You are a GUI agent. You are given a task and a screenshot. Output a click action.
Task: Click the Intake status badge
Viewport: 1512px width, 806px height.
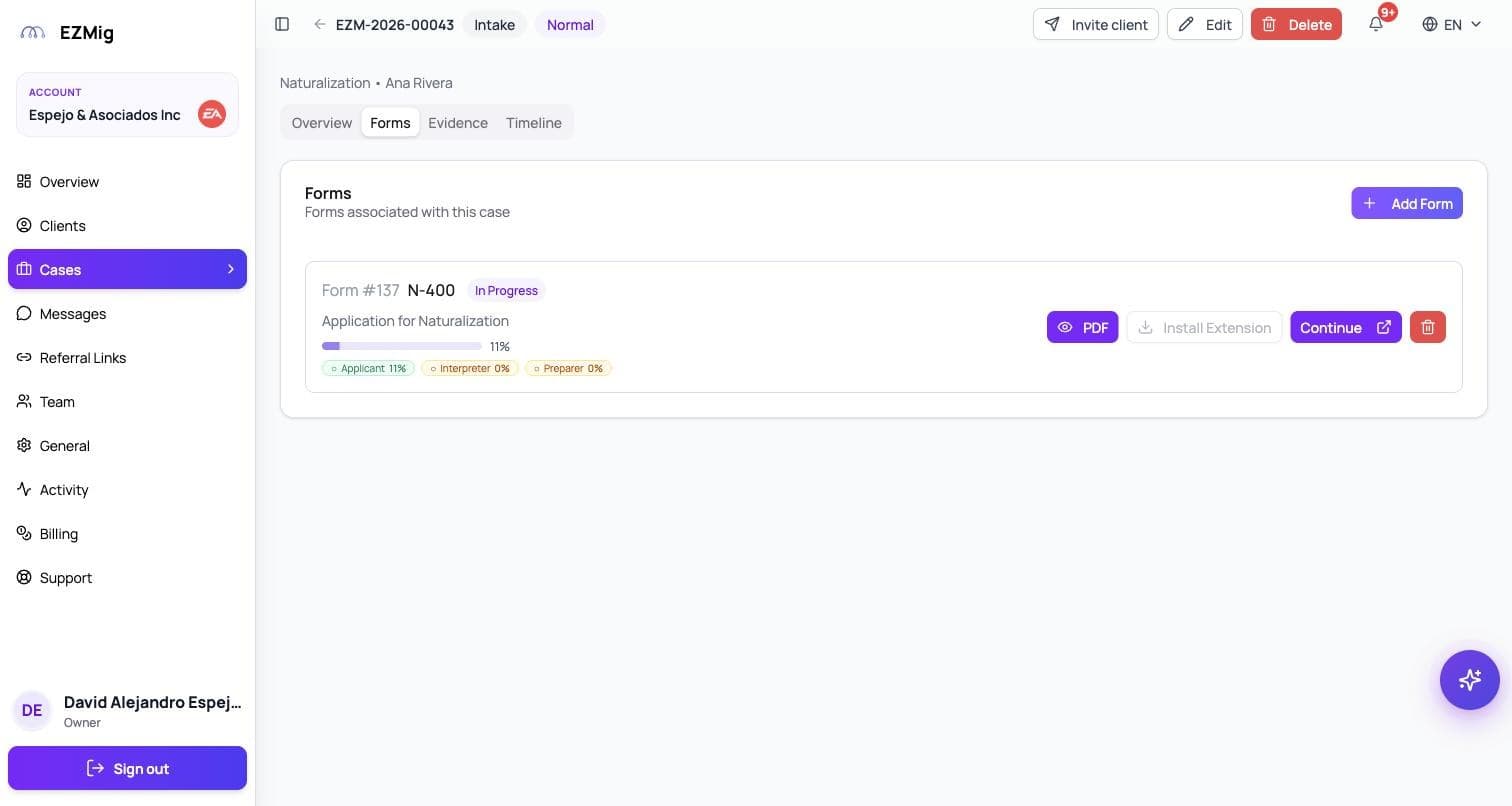[495, 24]
